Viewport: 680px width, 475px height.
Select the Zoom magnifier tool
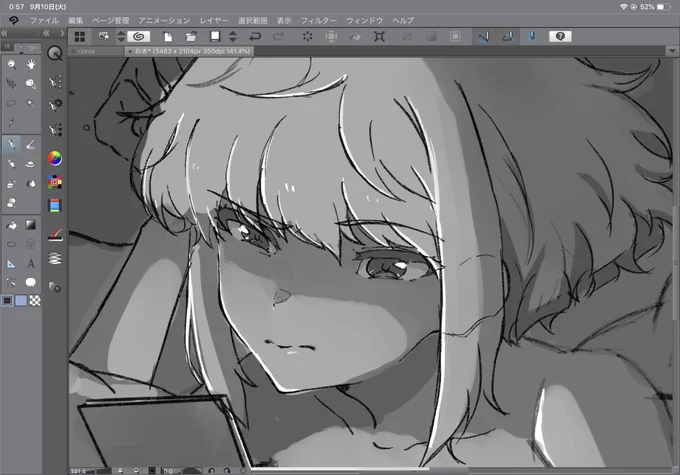tap(12, 65)
